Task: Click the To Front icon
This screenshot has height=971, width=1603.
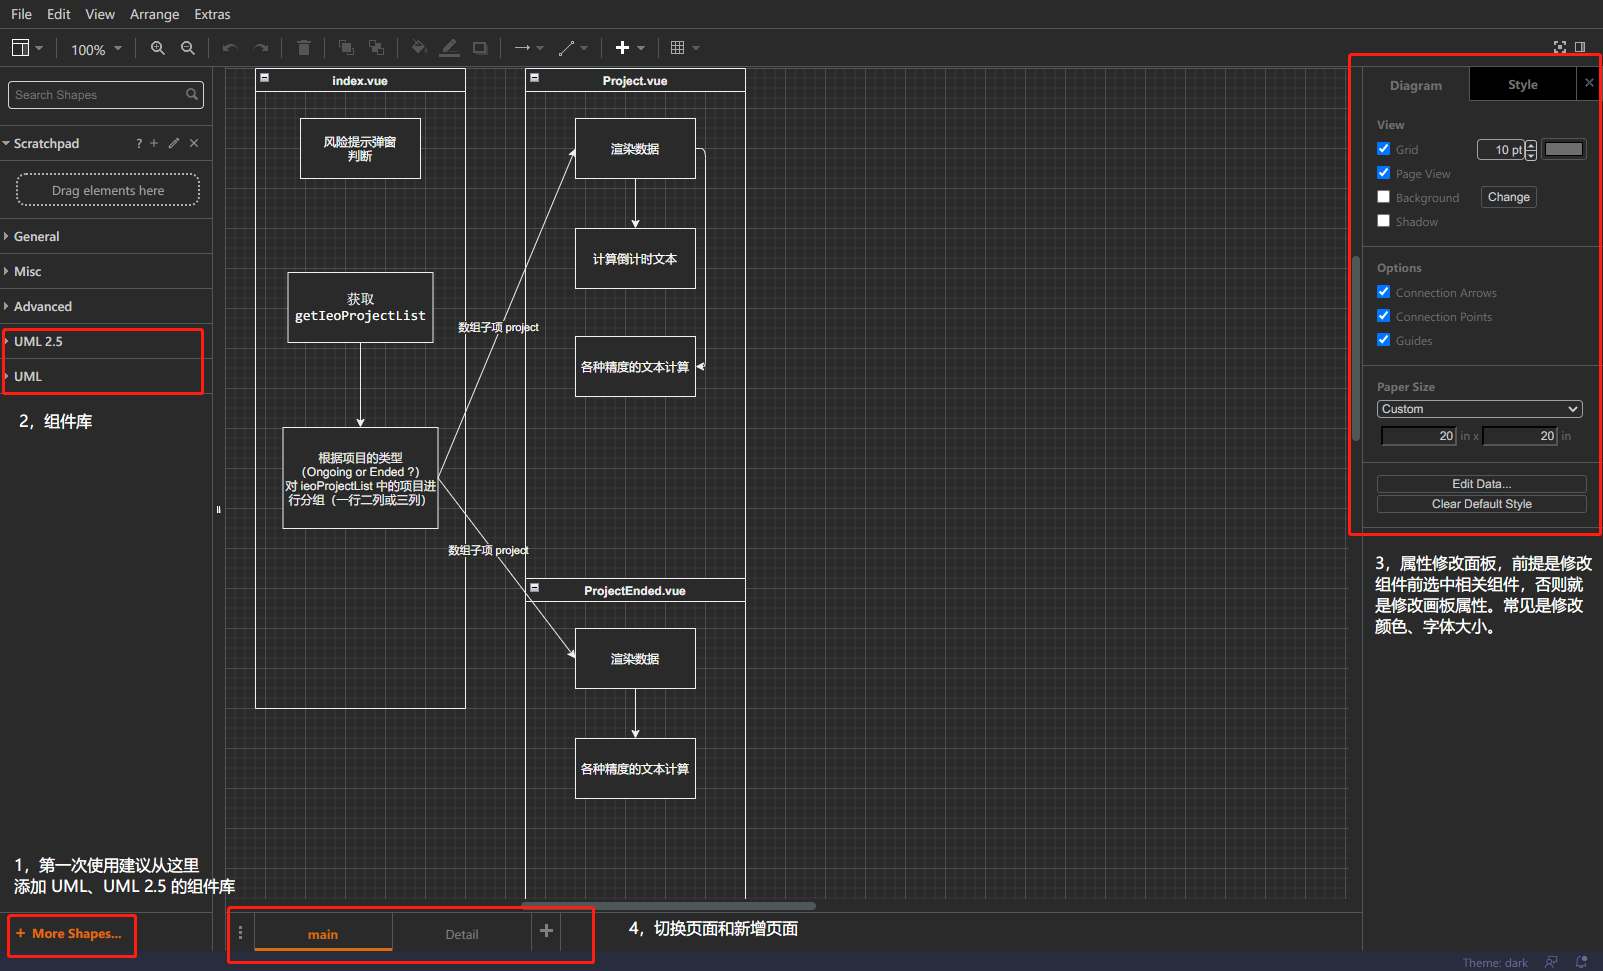Action: click(x=346, y=48)
